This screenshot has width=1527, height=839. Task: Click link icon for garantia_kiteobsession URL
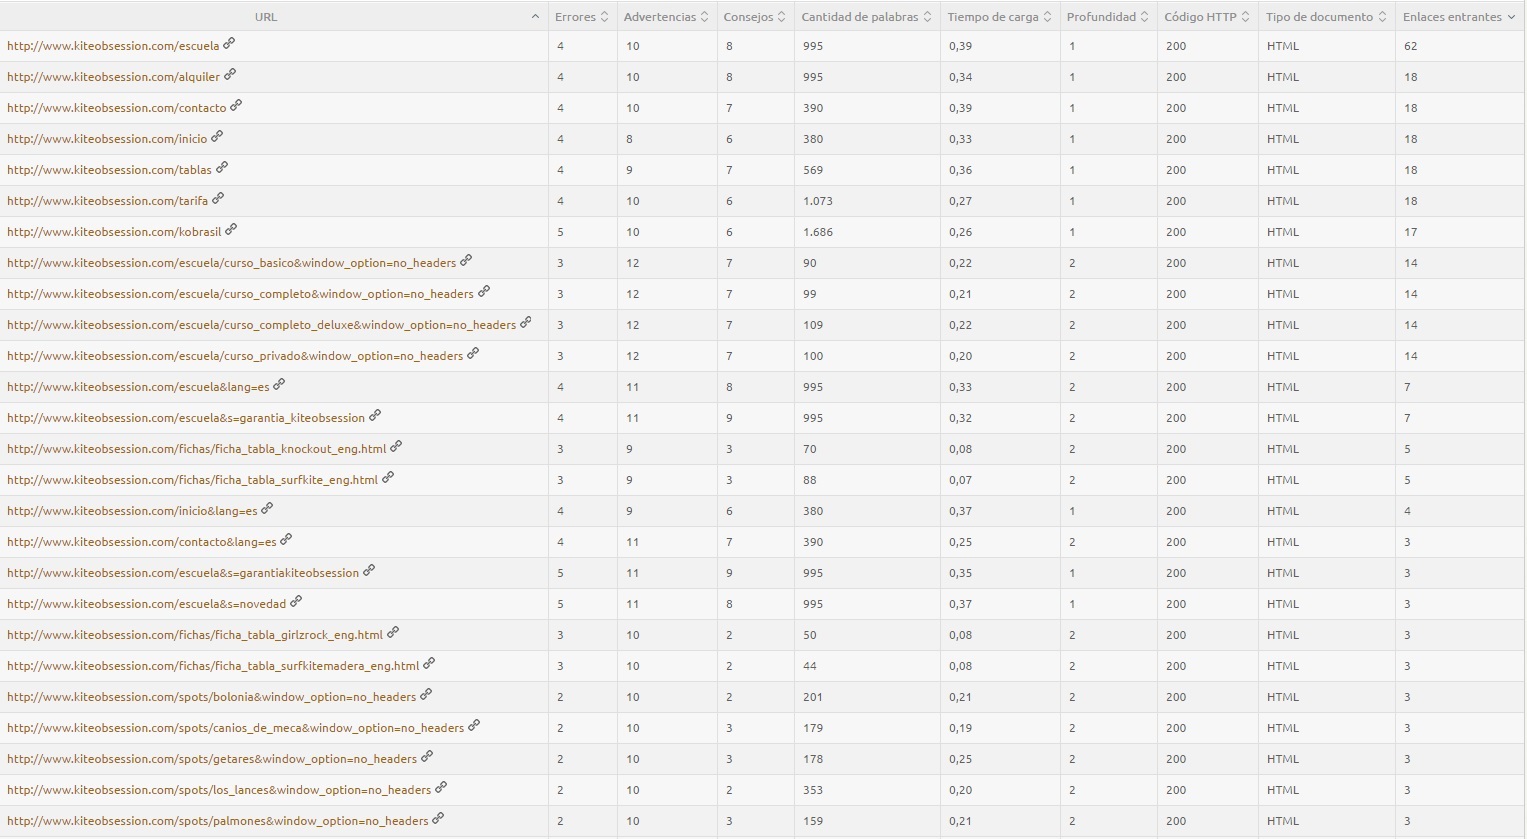click(375, 415)
